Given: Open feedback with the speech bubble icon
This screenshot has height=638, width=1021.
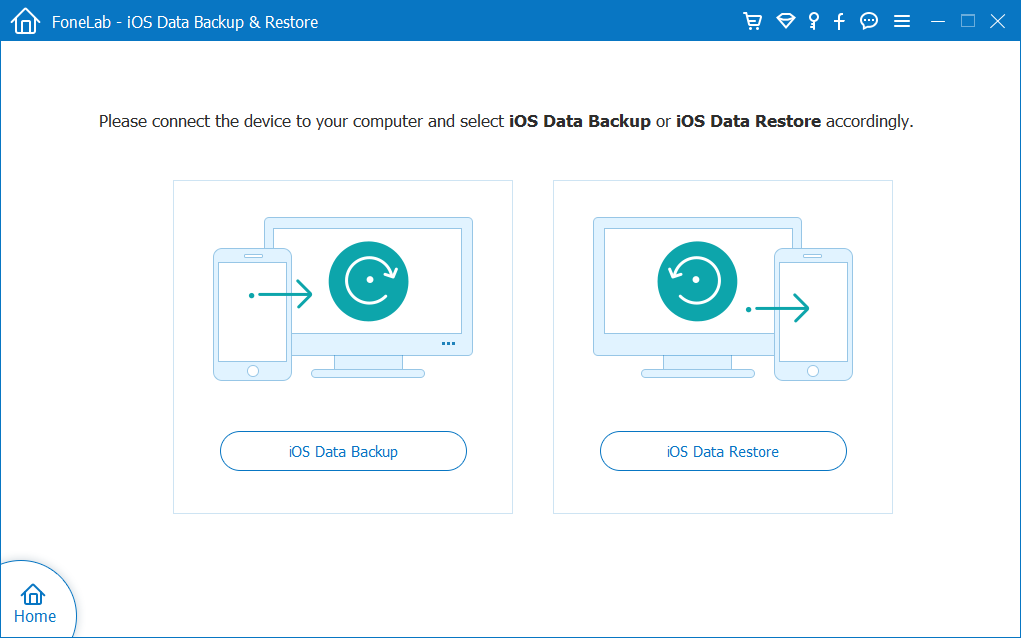Looking at the screenshot, I should point(868,21).
